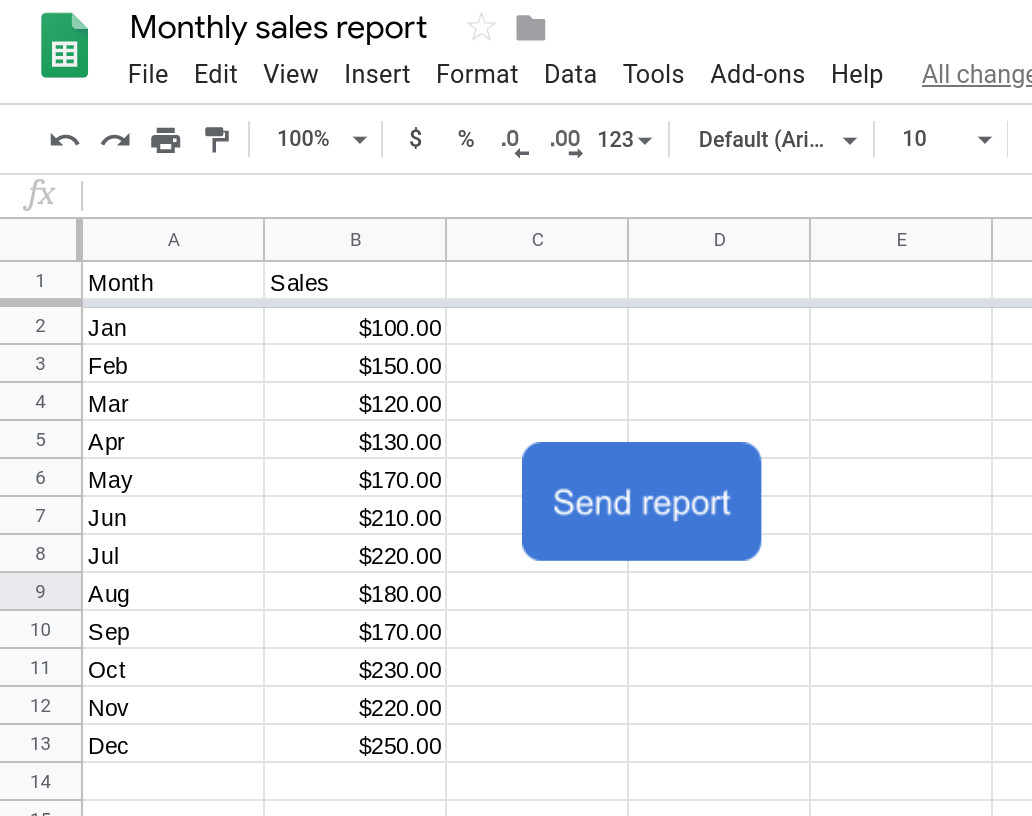1032x816 pixels.
Task: Select the Mar cell
Action: click(173, 402)
